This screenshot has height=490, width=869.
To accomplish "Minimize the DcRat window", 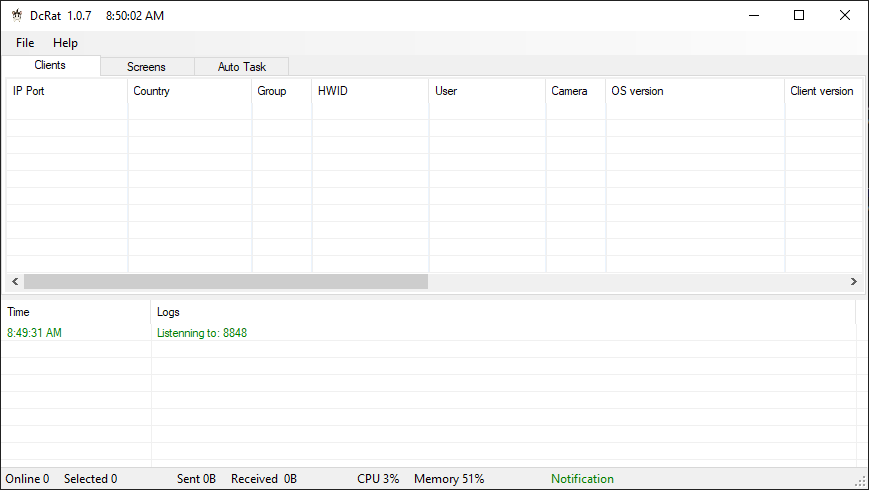I will [x=753, y=15].
